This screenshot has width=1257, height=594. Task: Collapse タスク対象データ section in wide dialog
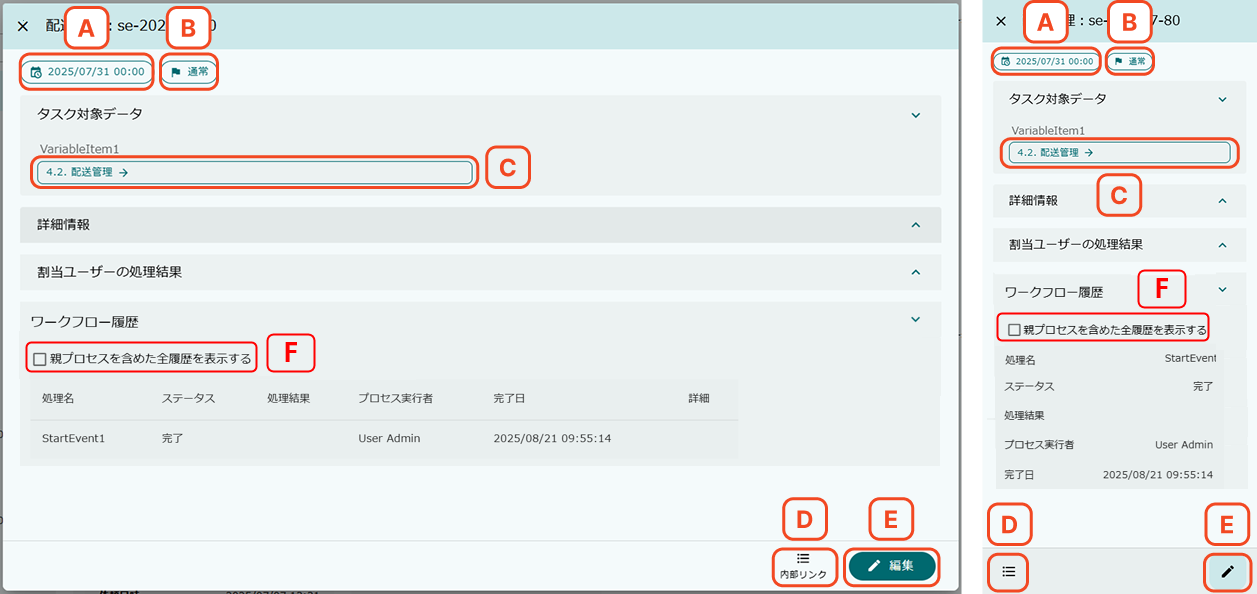(x=915, y=115)
